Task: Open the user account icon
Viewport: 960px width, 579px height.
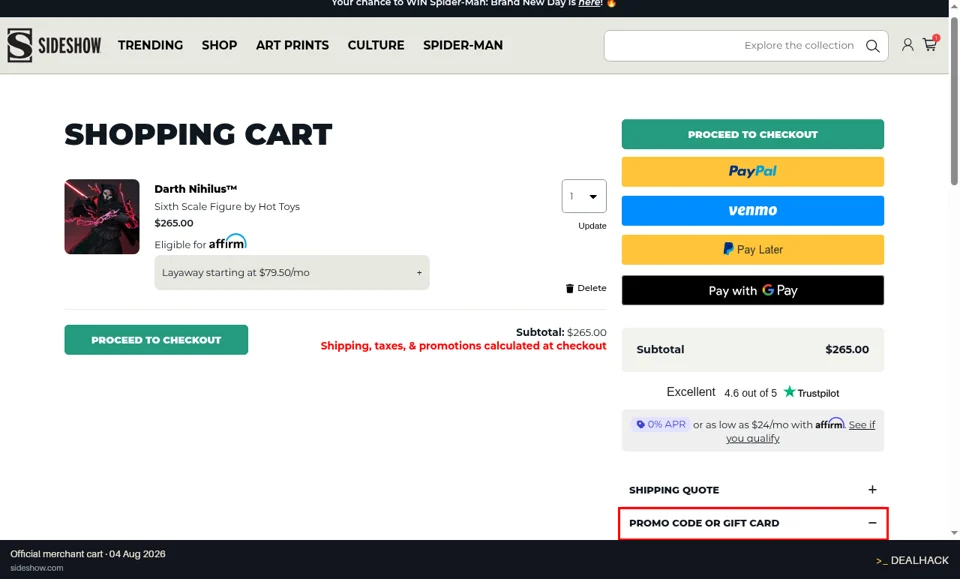Action: 907,45
